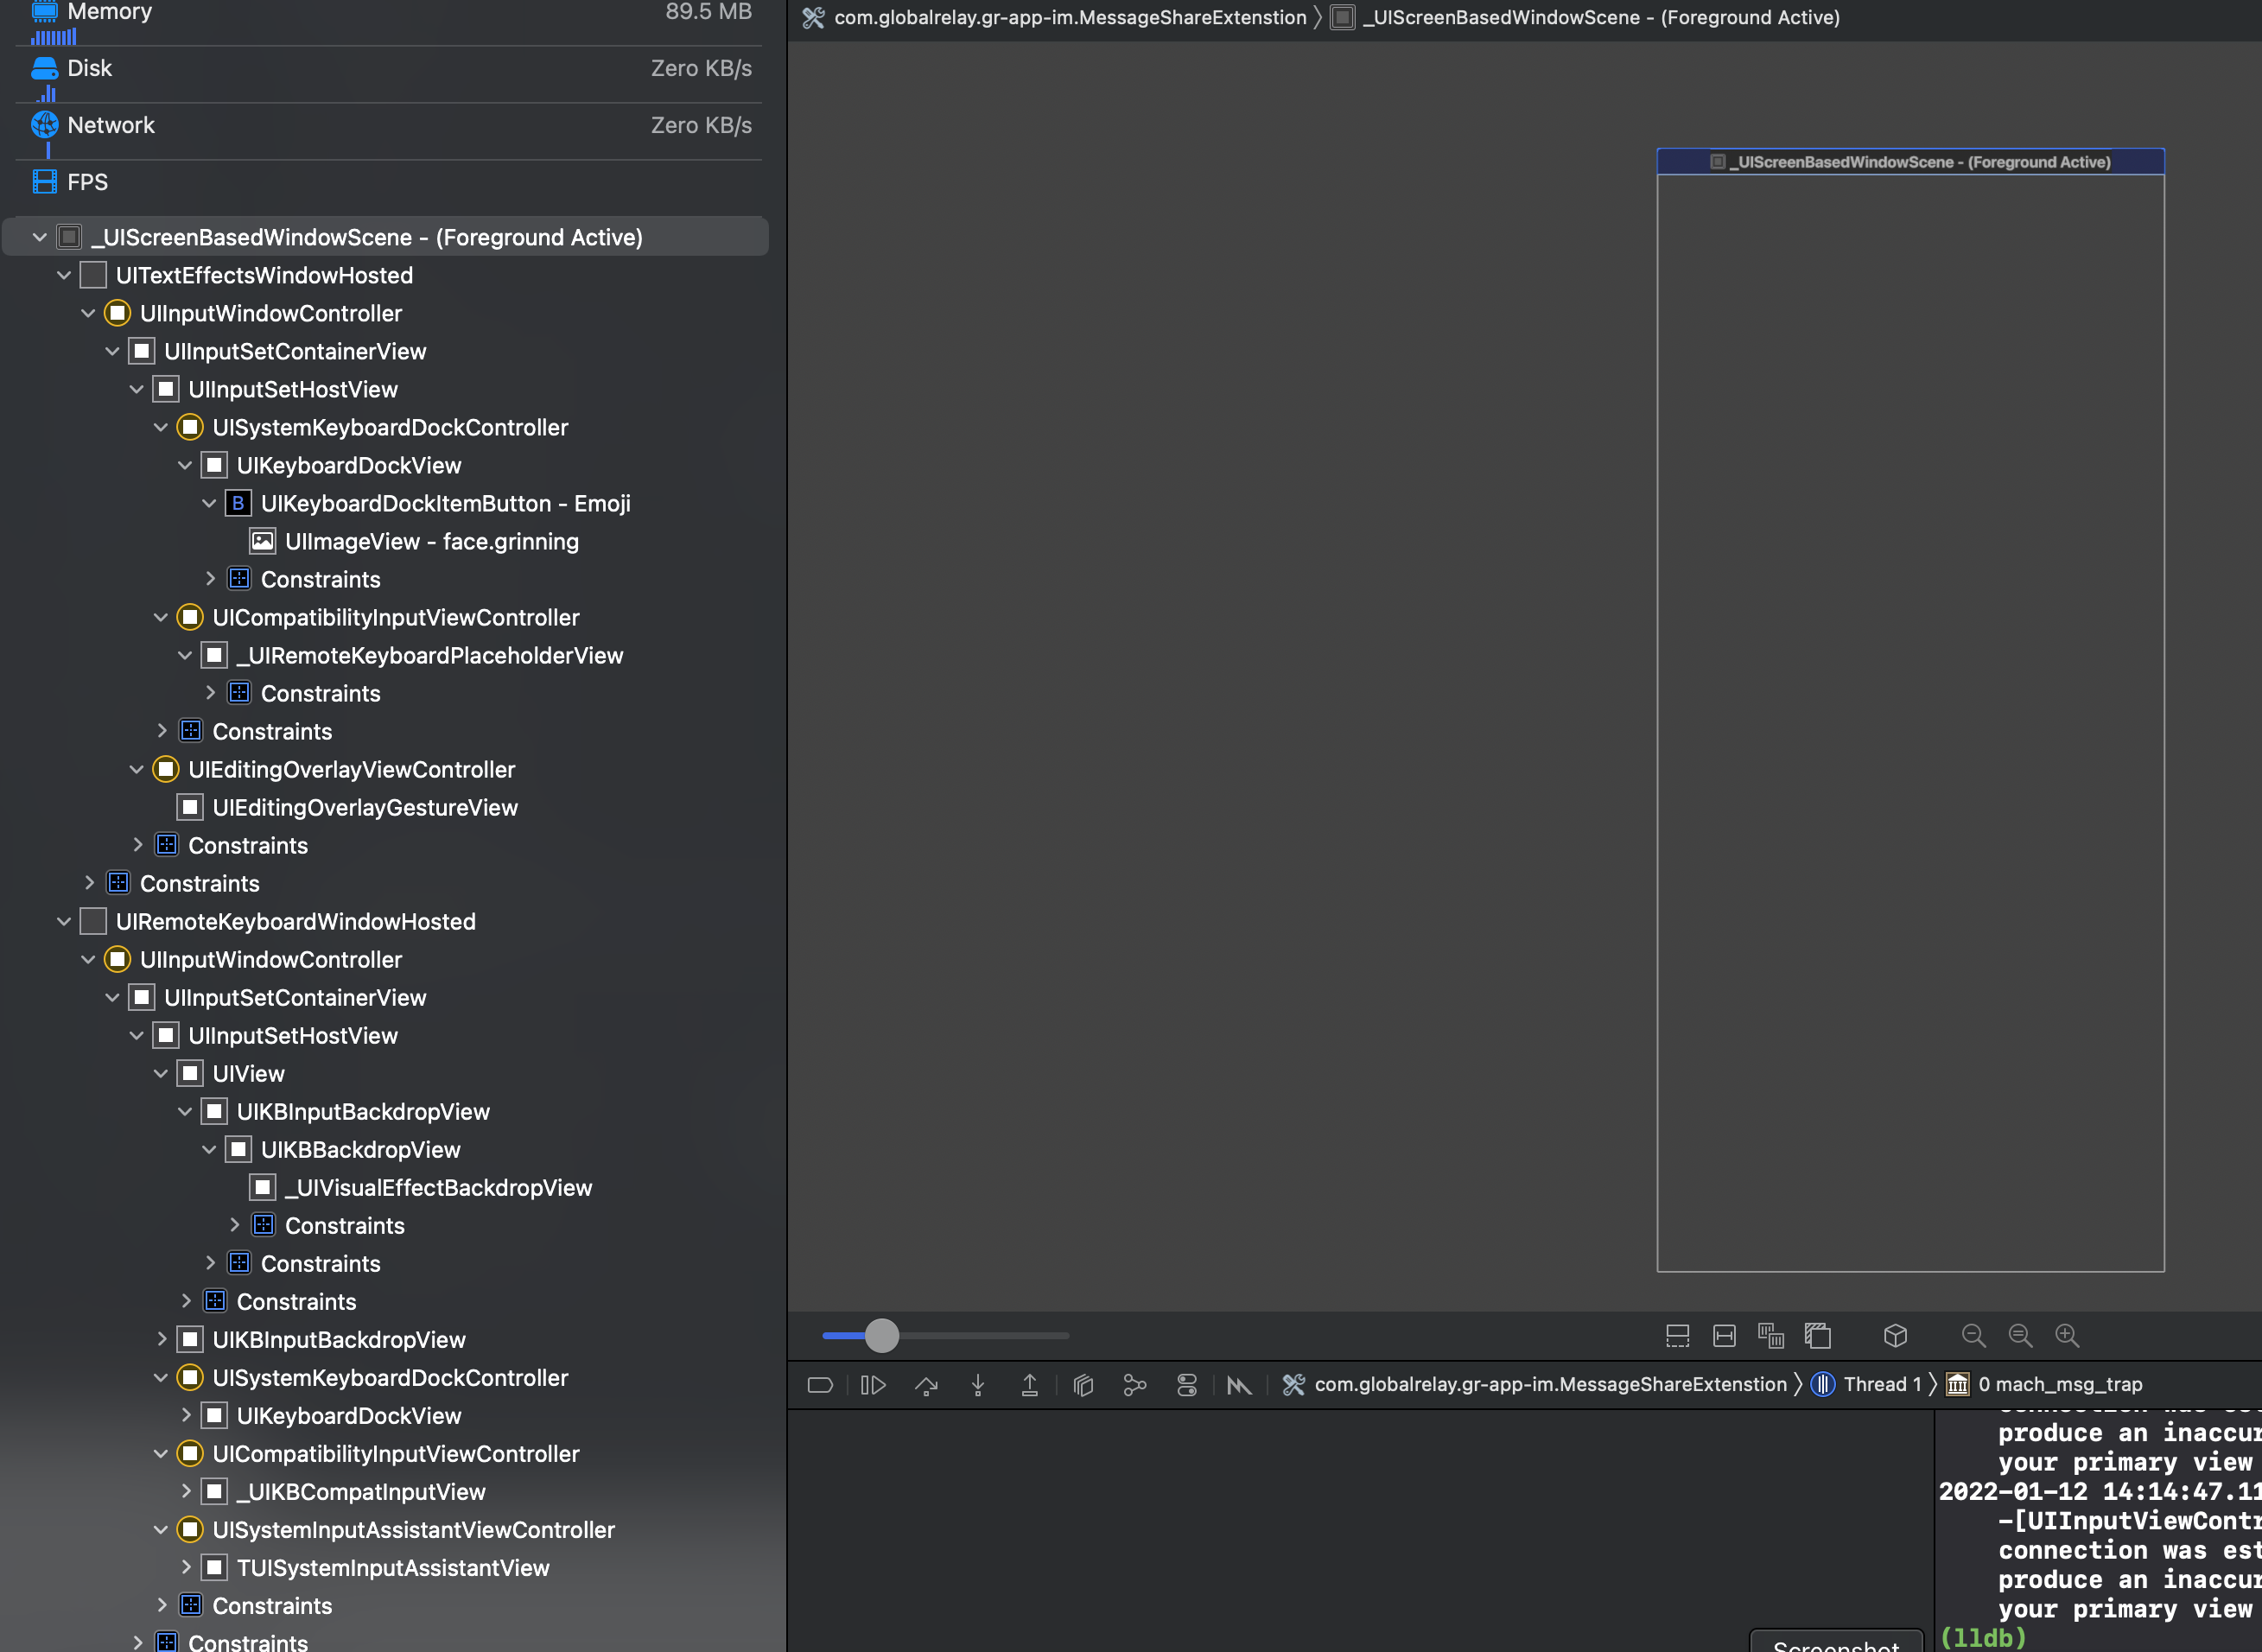
Task: Open the Memory debug gauge
Action: pos(110,12)
